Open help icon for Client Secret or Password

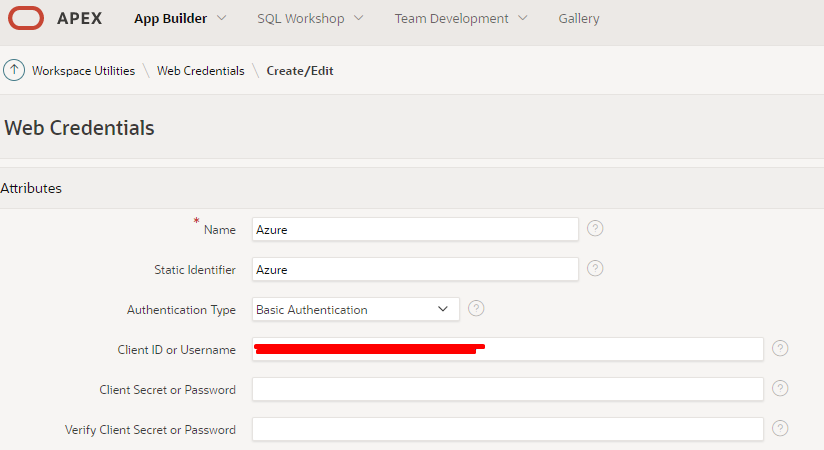coord(781,388)
